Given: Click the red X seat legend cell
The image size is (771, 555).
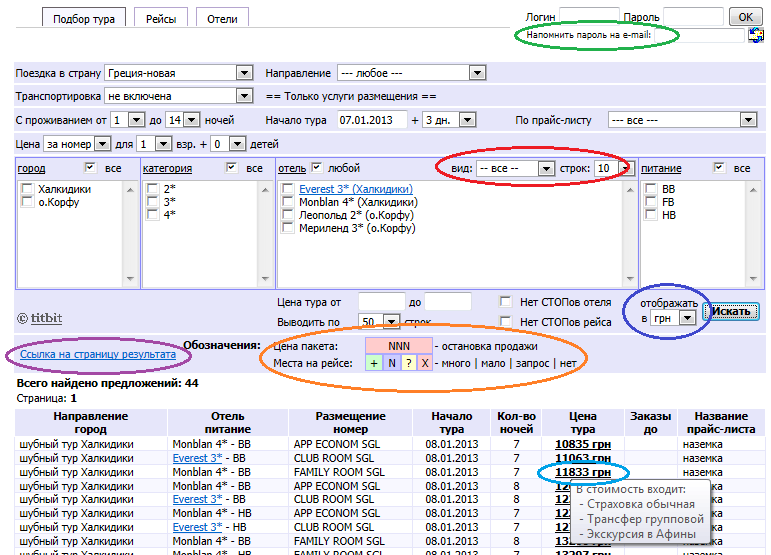Looking at the screenshot, I should 424,363.
